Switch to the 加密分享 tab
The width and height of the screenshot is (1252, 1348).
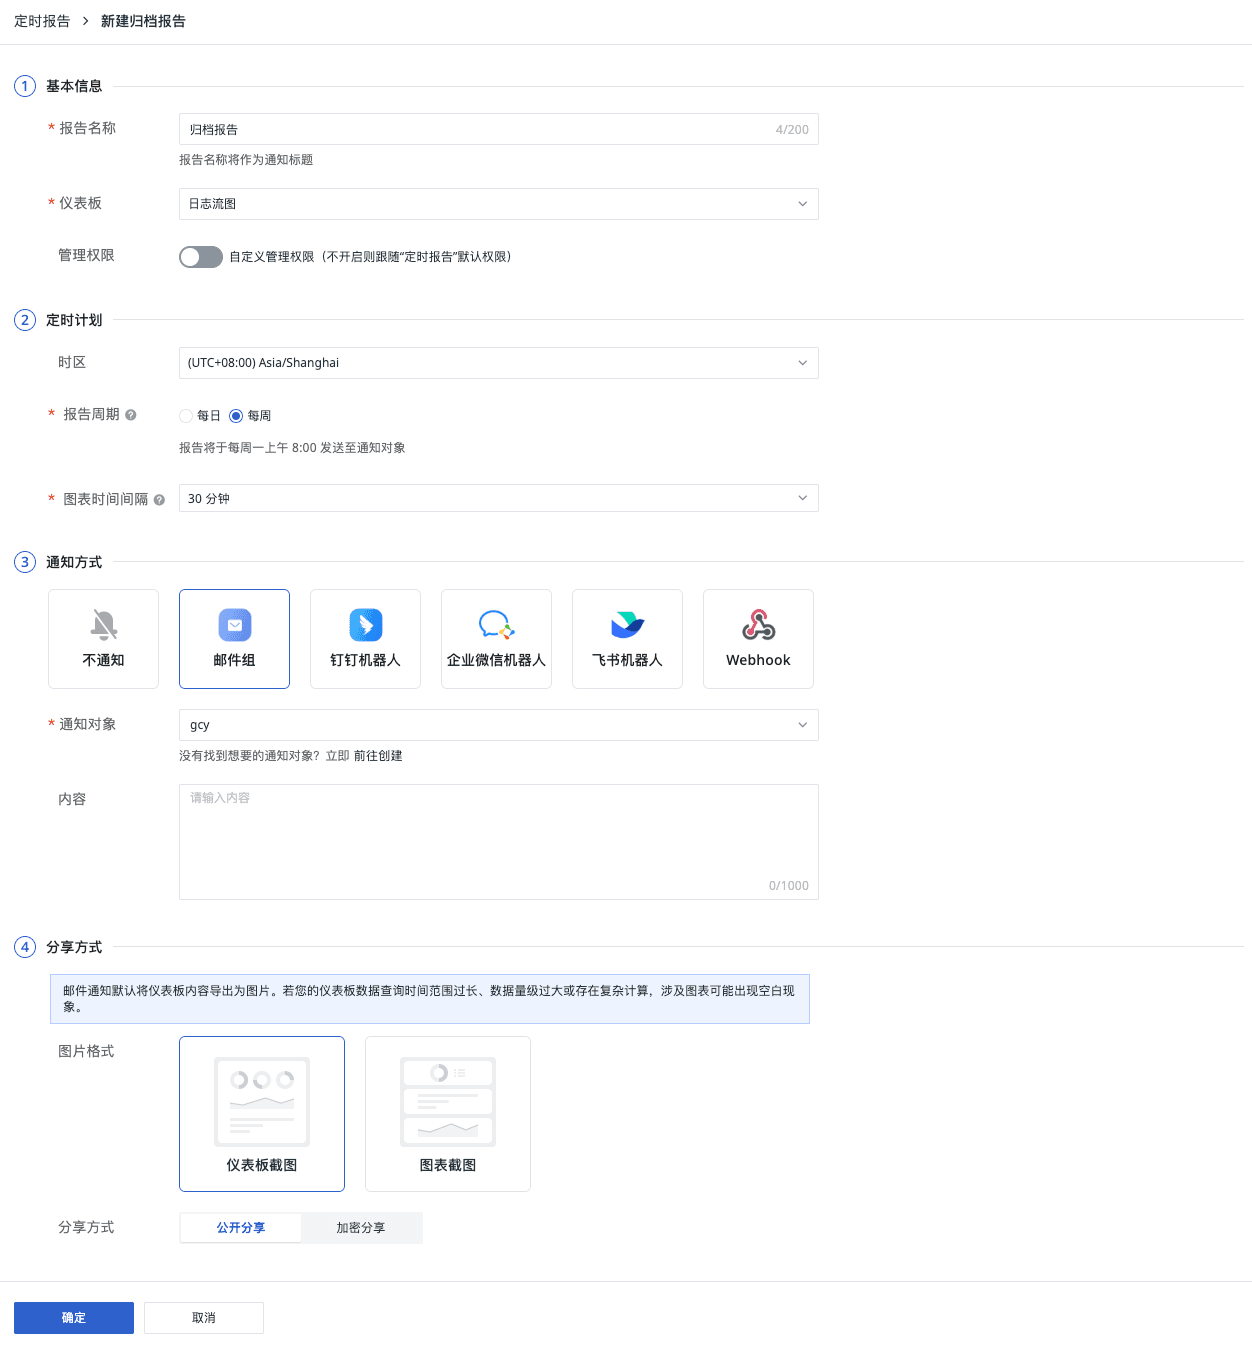[x=361, y=1228]
